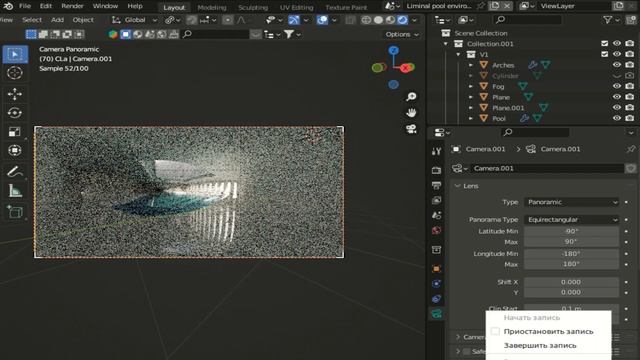Viewport: 640px width, 360px height.
Task: Select the Select Box tool
Action: (x=15, y=54)
